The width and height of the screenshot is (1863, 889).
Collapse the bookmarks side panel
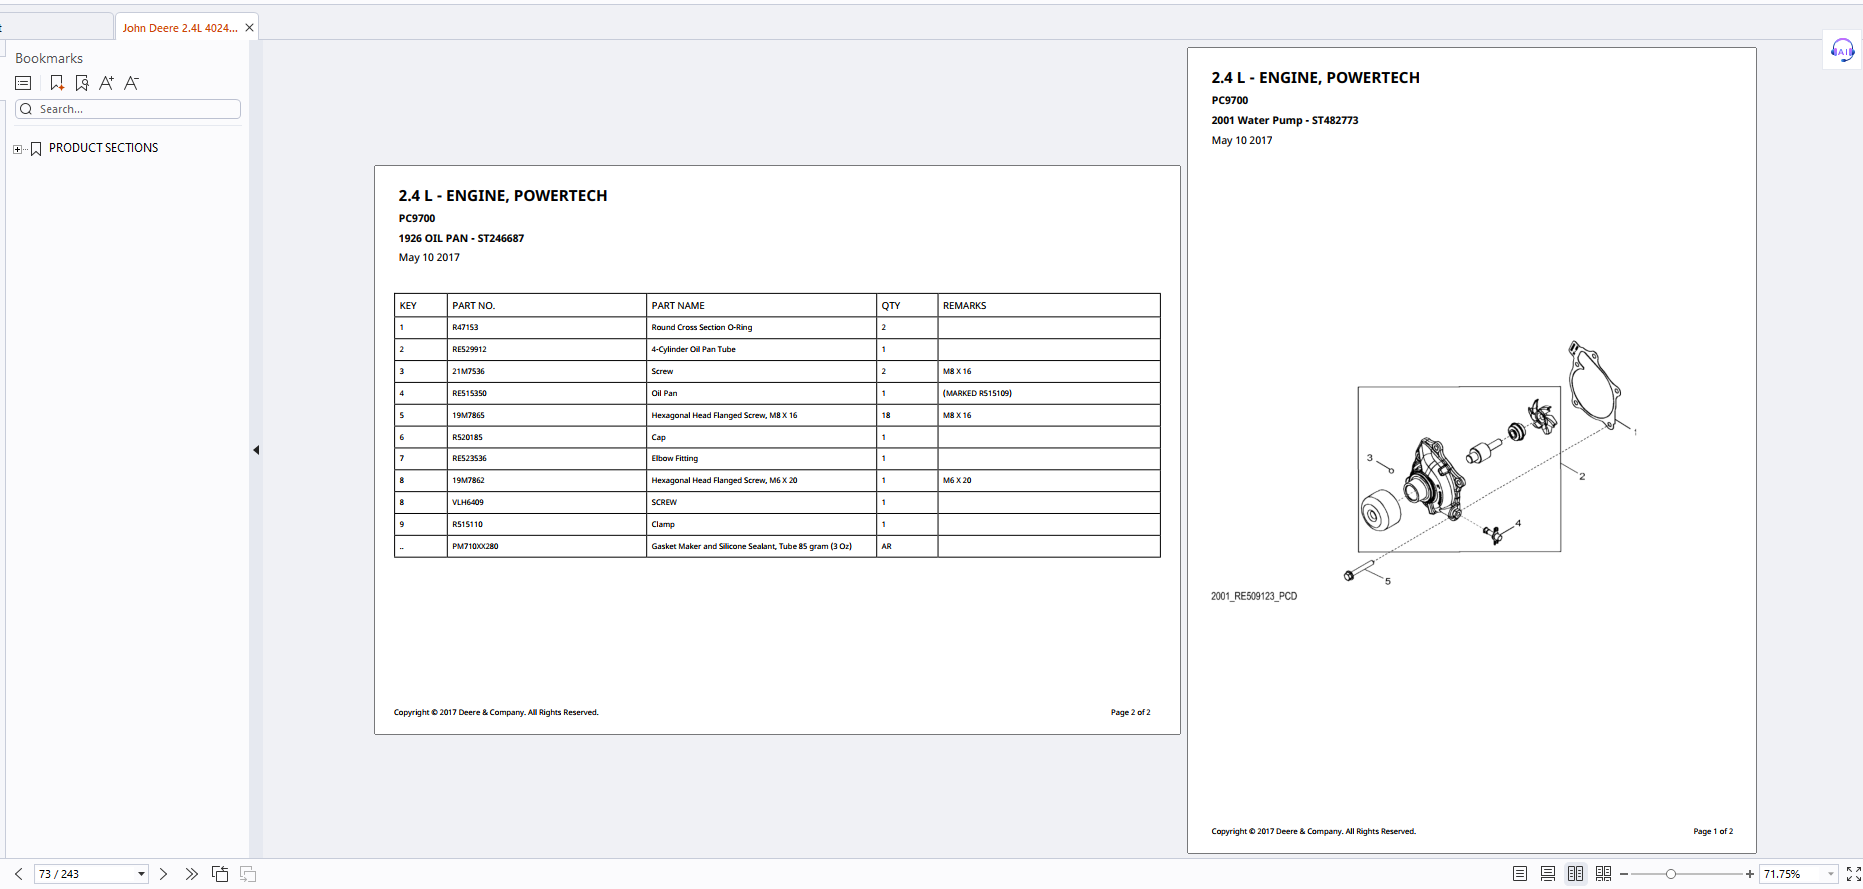pos(256,450)
